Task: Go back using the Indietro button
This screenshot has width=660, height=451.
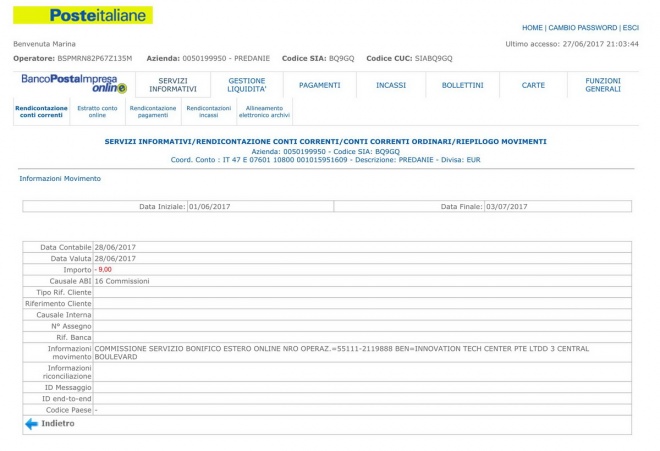Action: tap(57, 424)
